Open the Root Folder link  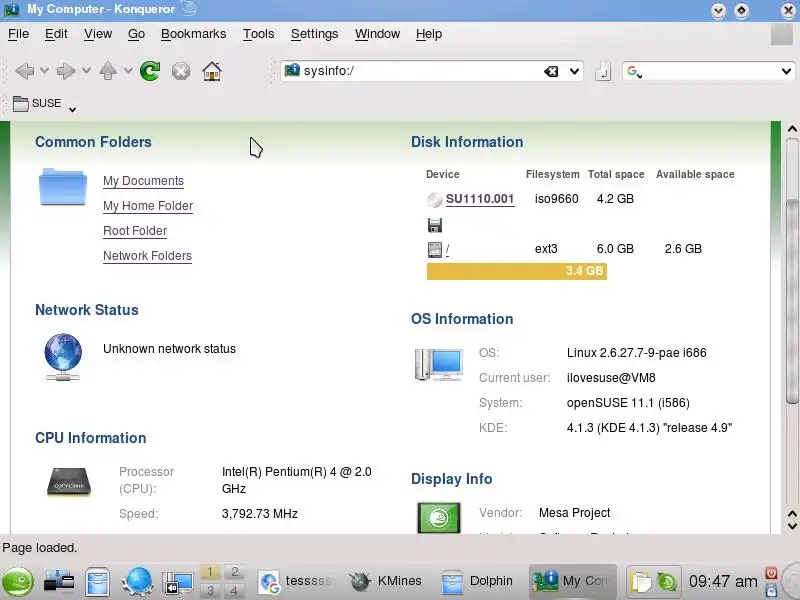[135, 231]
